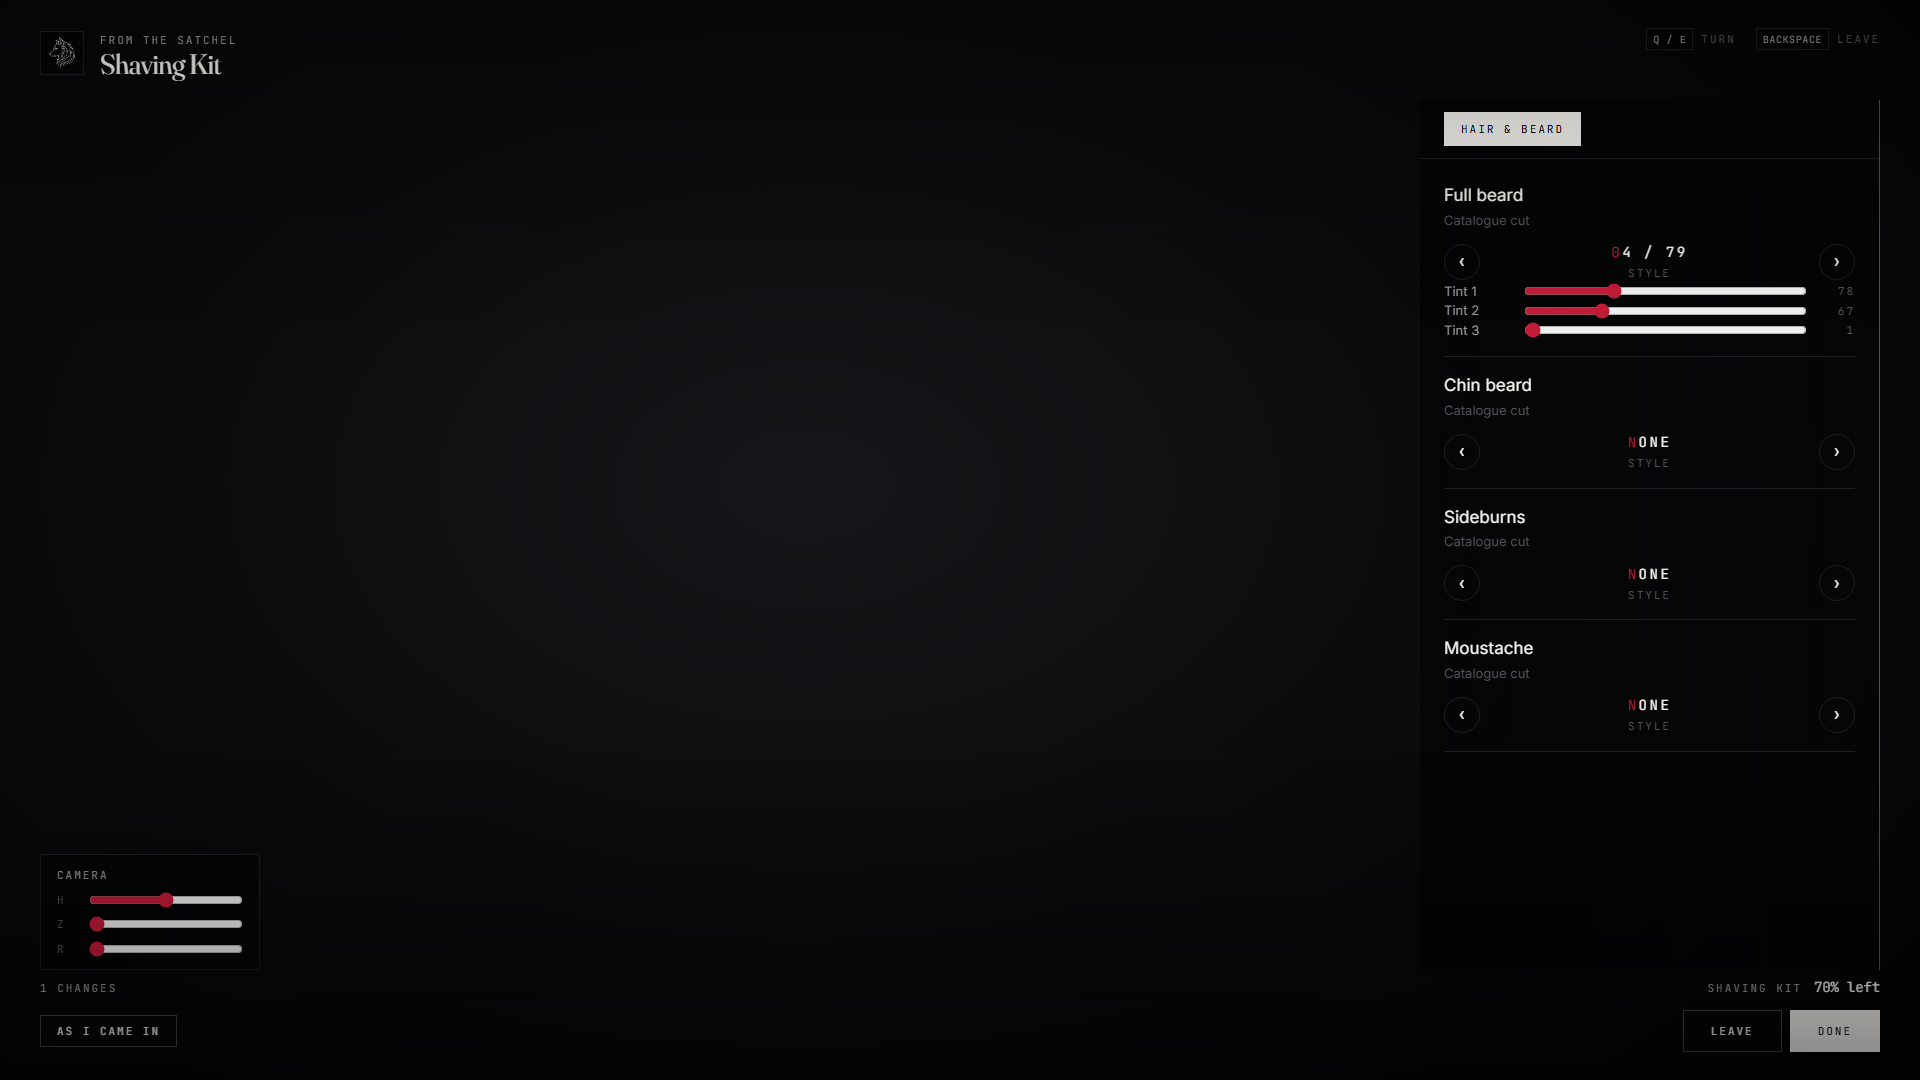The image size is (1920, 1080).
Task: Confirm changes with the Done button
Action: pyautogui.click(x=1835, y=1031)
